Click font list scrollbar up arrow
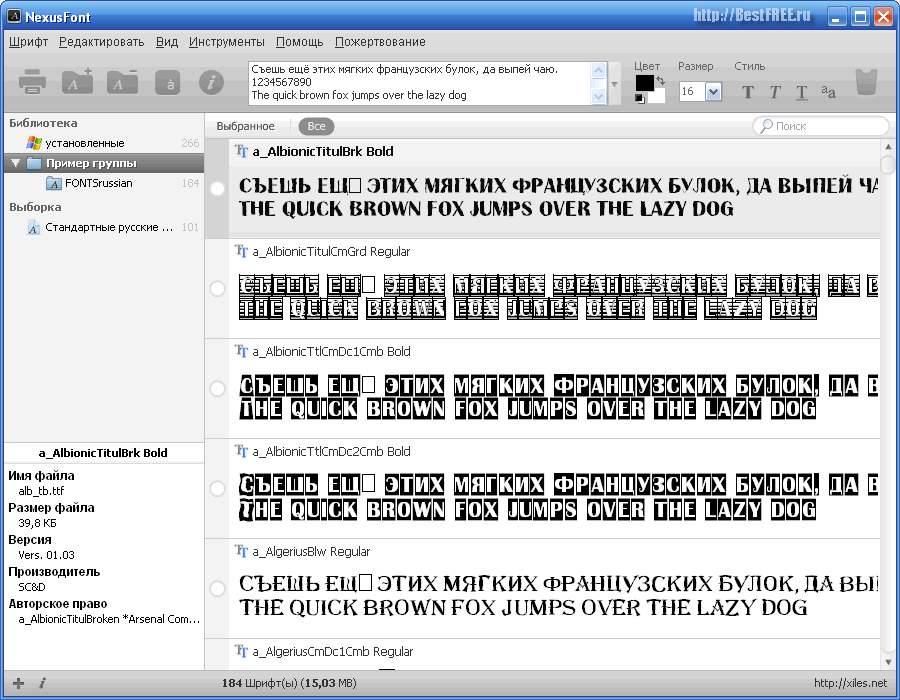 [889, 147]
